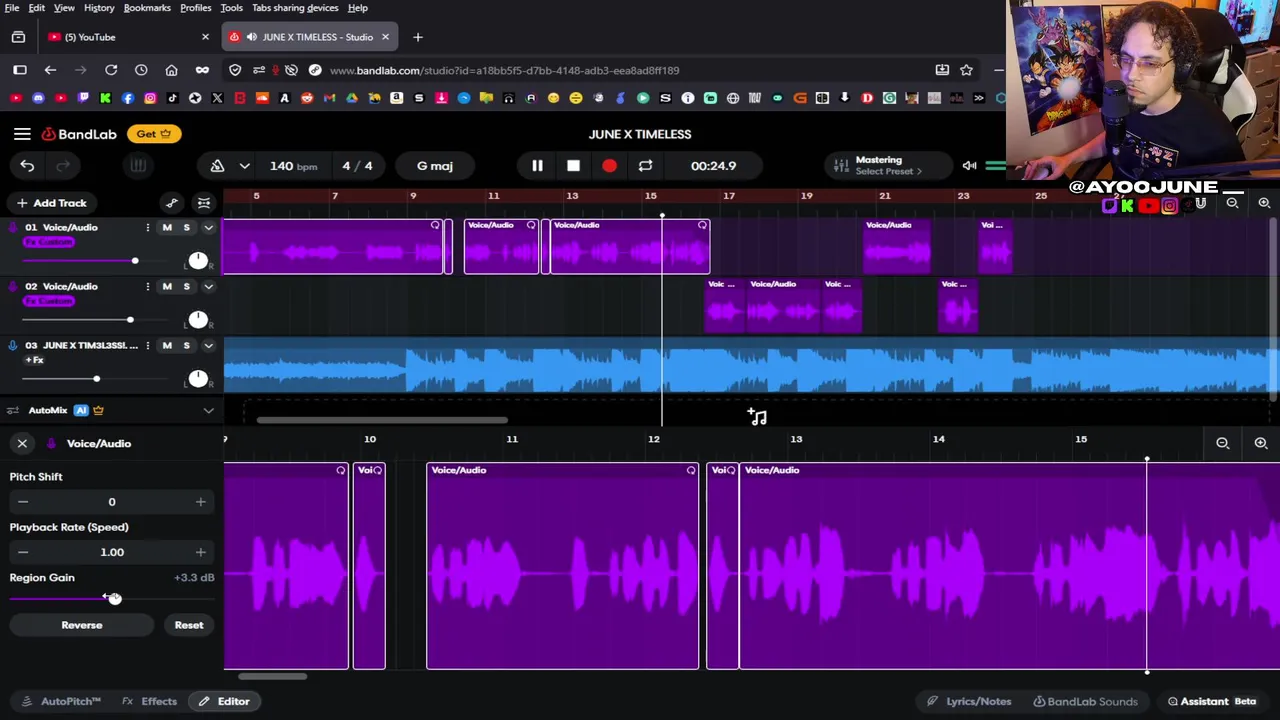Image resolution: width=1280 pixels, height=720 pixels.
Task: Open the three-dot menu of track 01
Action: point(147,228)
